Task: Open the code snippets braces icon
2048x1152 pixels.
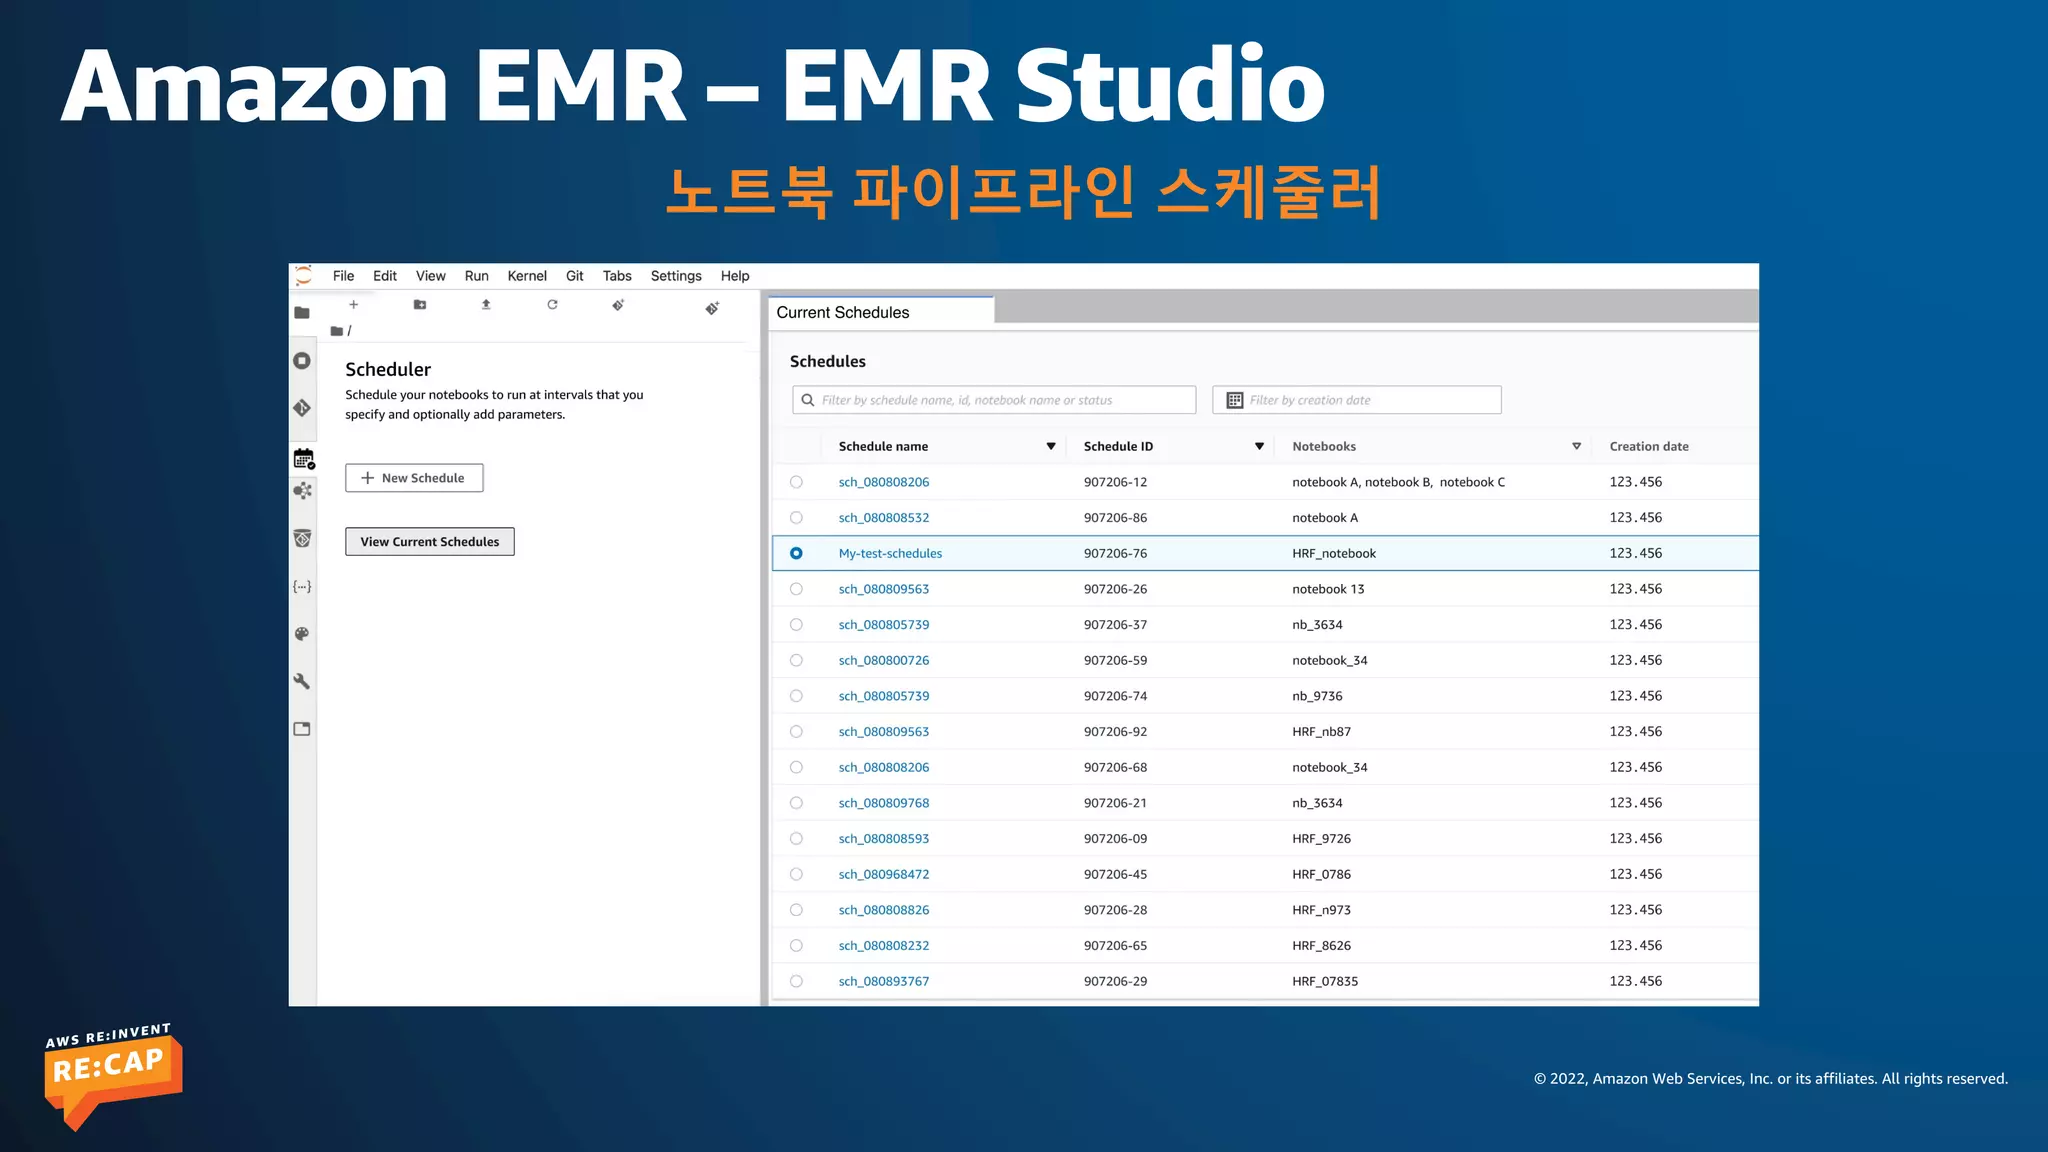Action: (x=302, y=587)
